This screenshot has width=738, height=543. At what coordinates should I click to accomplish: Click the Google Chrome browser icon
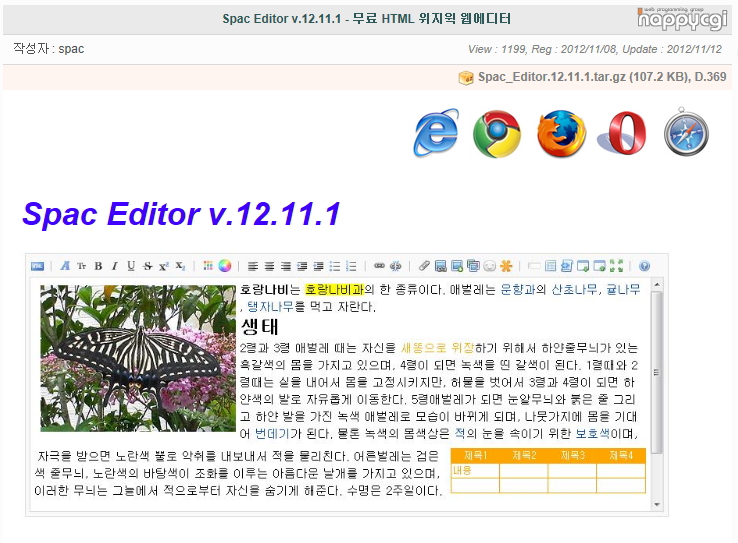point(497,134)
